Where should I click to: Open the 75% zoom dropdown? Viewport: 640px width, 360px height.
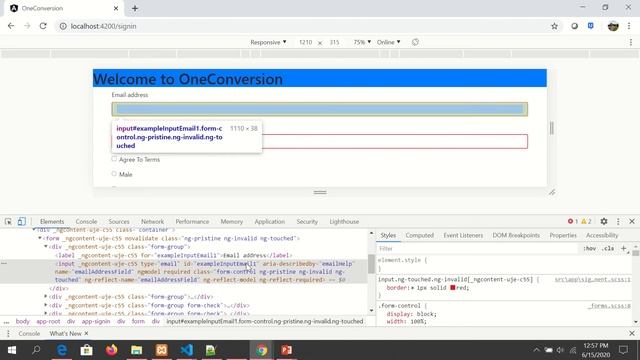click(x=362, y=42)
